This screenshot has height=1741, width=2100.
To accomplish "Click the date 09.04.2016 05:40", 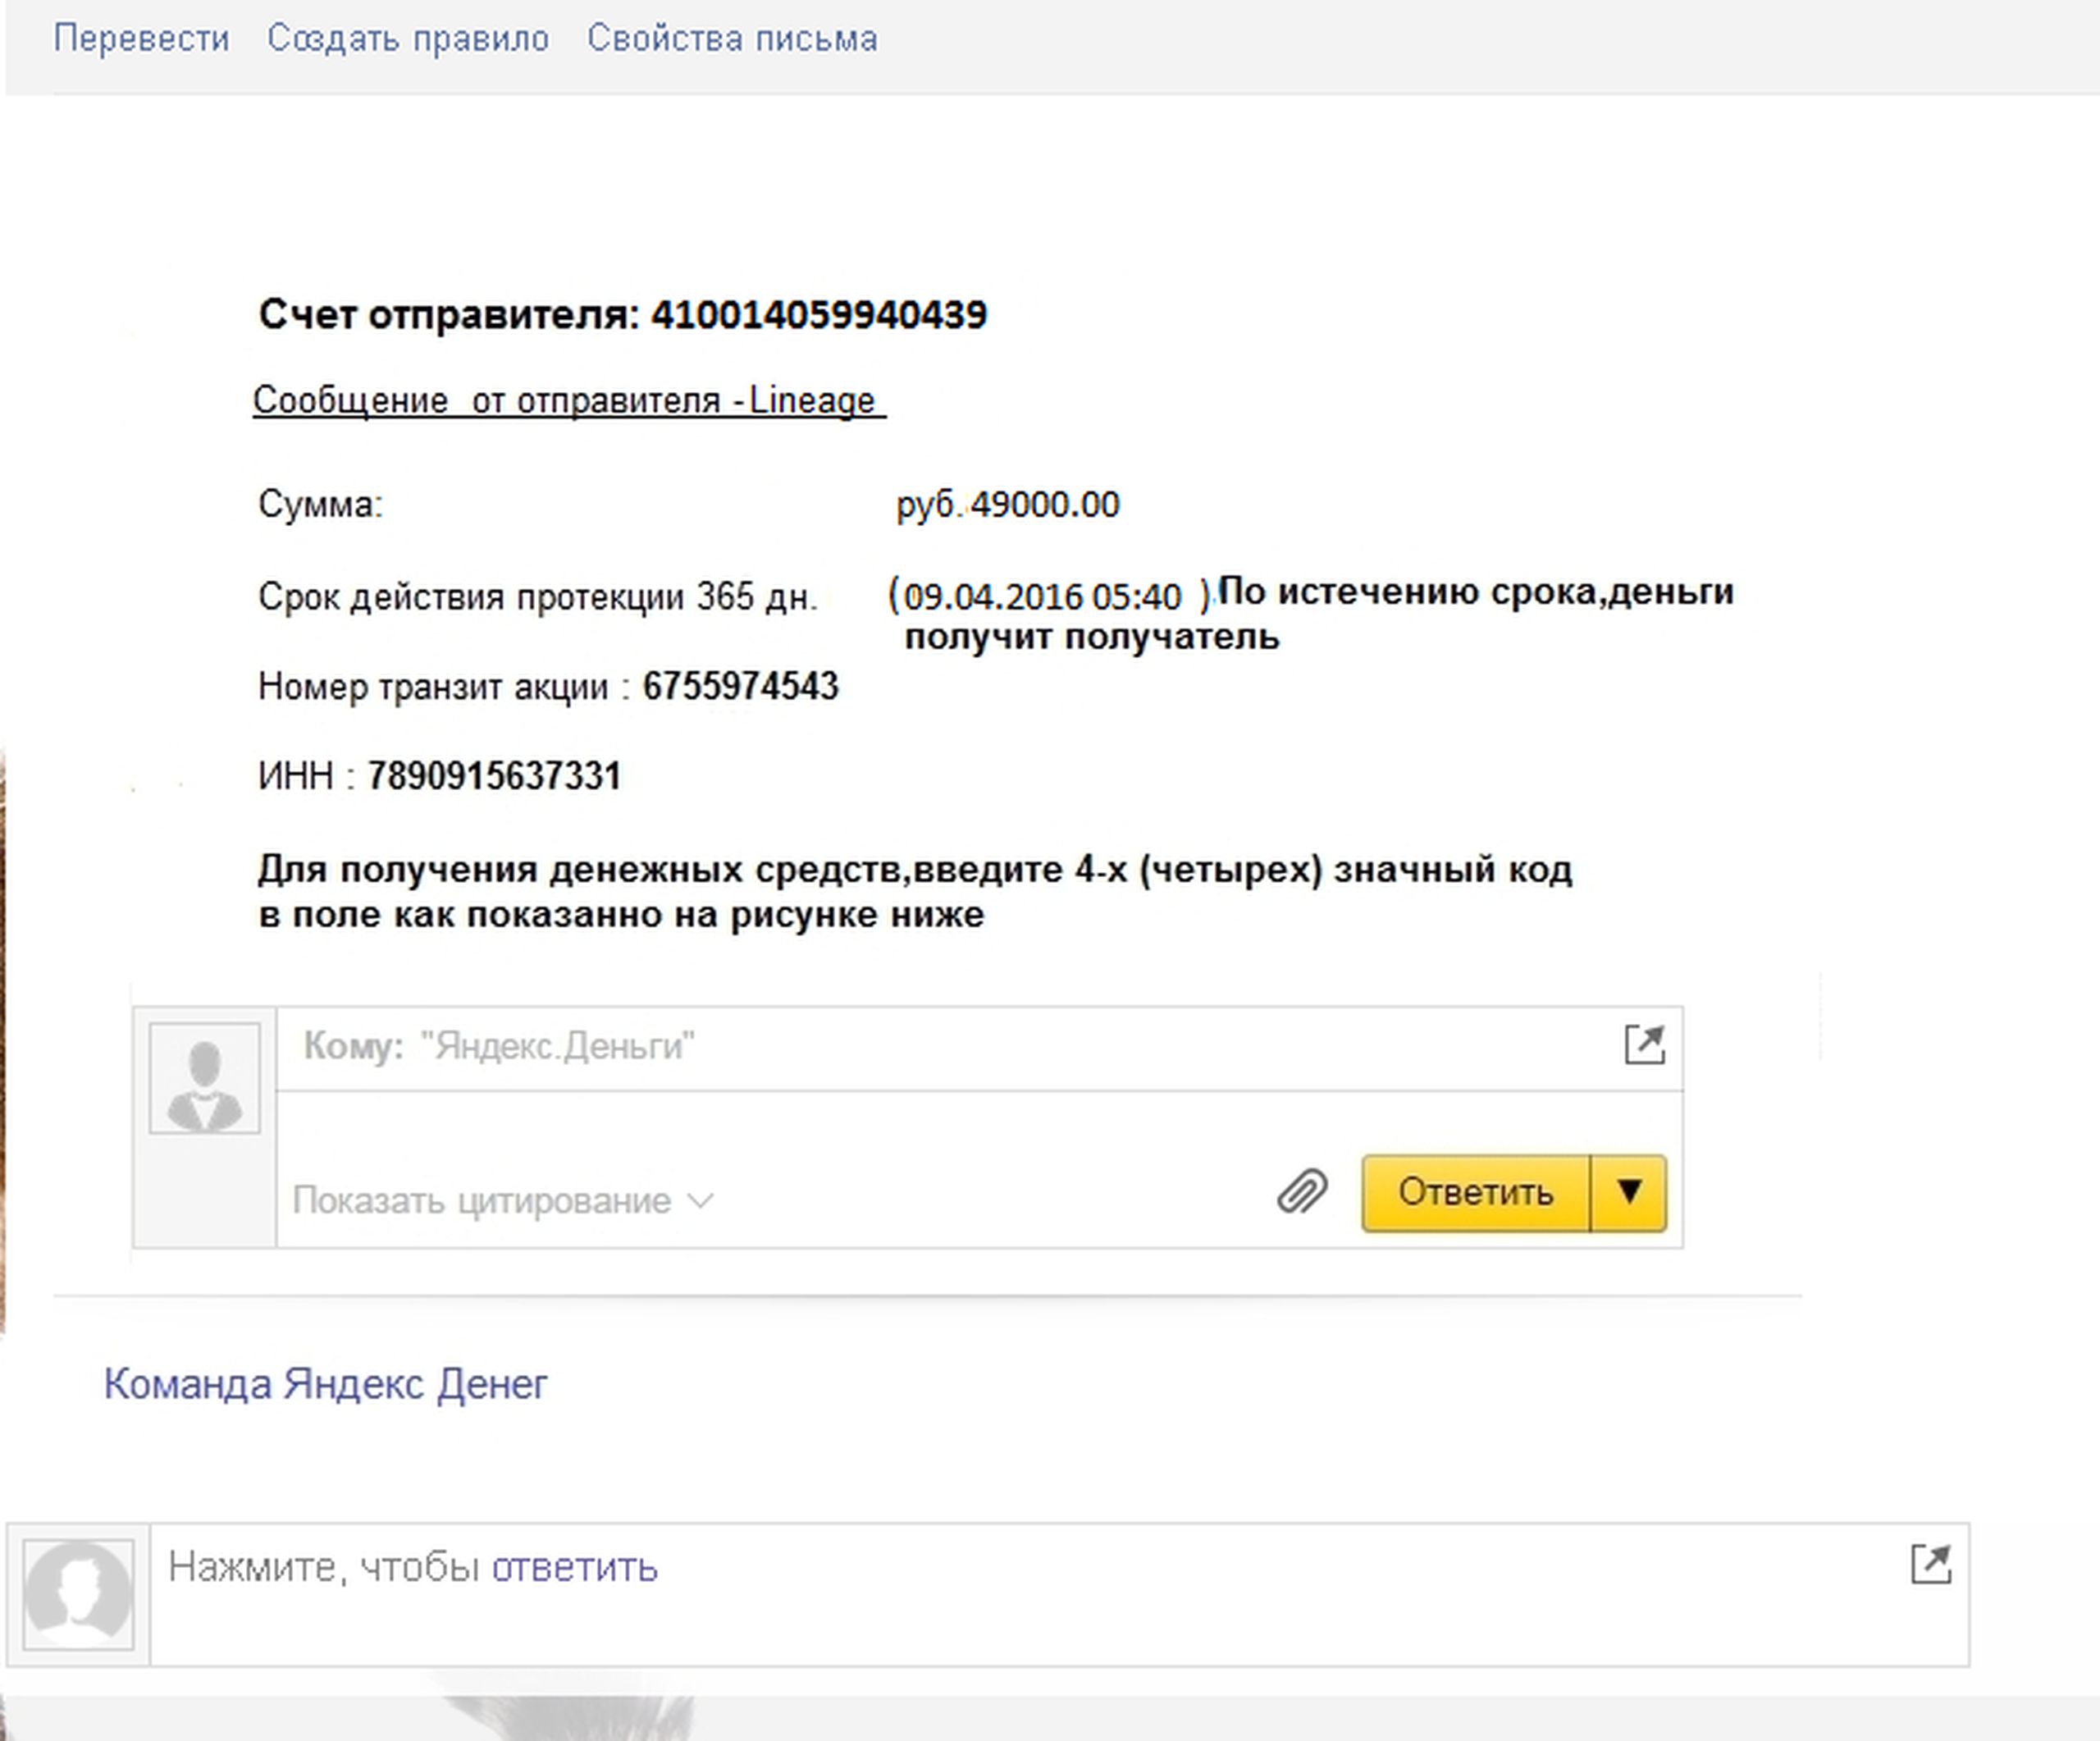I will pyautogui.click(x=1042, y=597).
